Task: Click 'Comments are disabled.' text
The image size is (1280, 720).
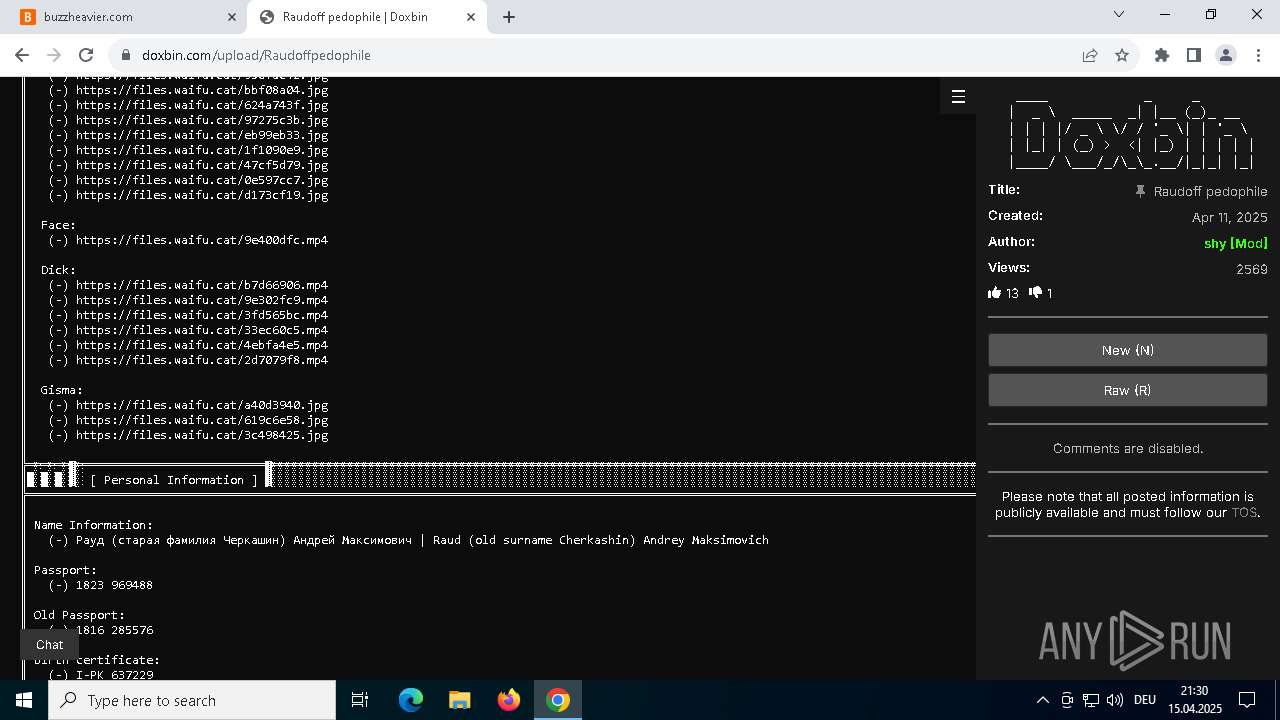Action: (1128, 448)
